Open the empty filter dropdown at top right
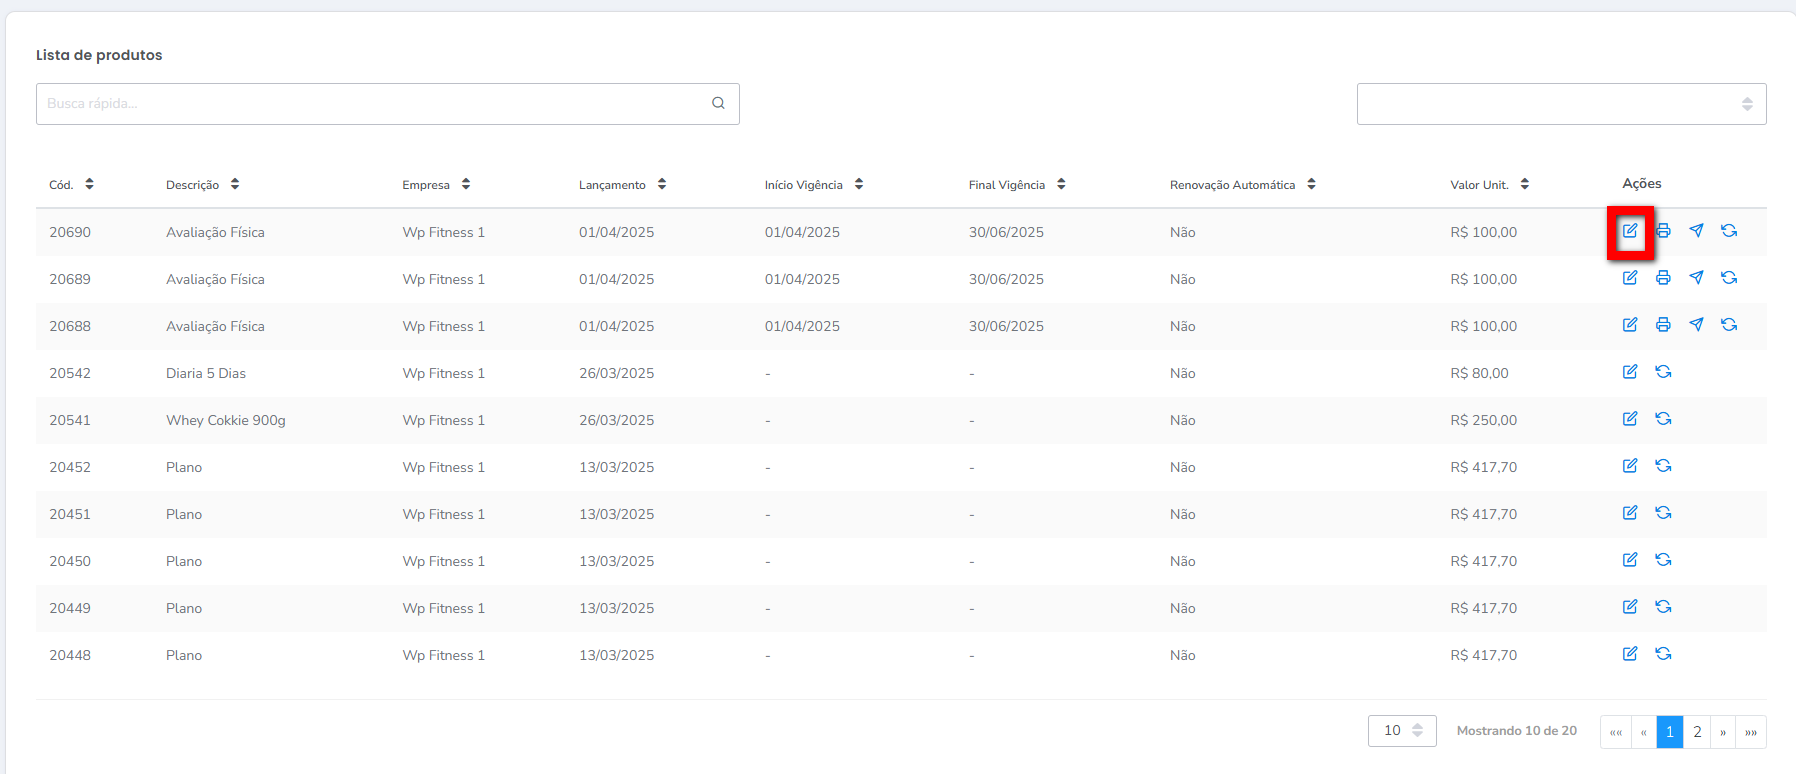The height and width of the screenshot is (774, 1796). 1560,104
